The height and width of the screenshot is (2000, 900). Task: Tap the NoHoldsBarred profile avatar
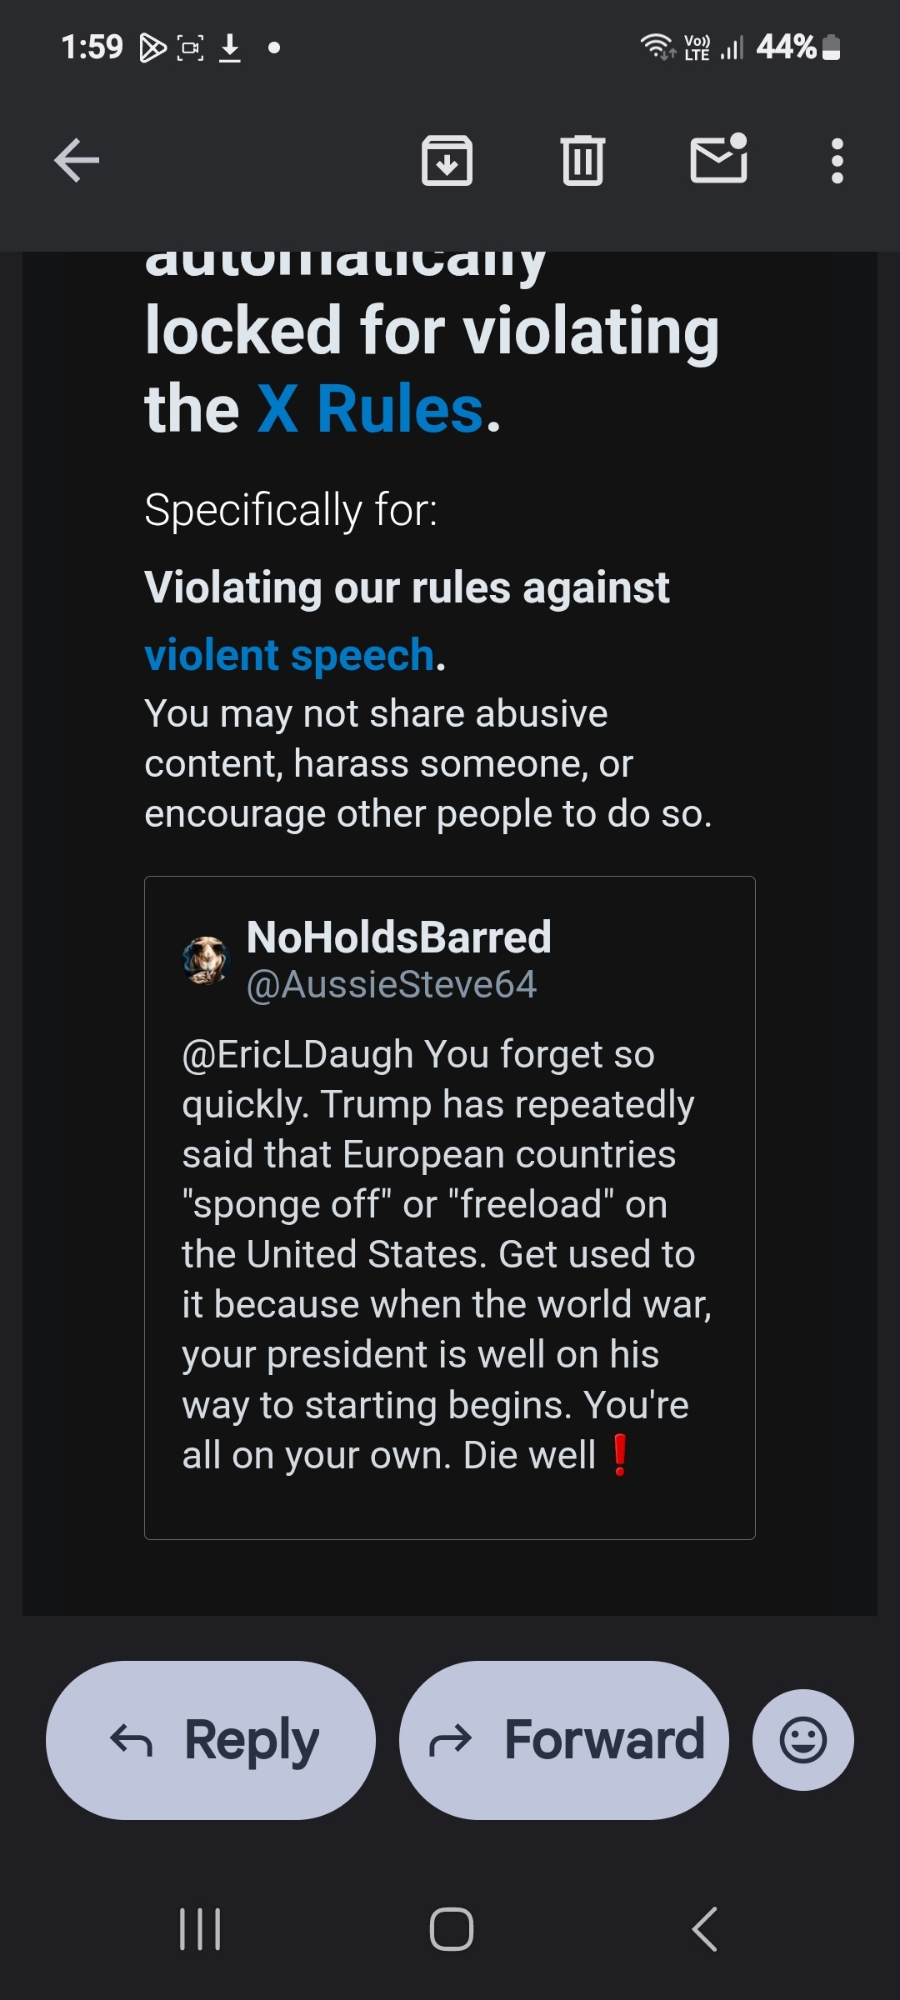pos(206,961)
